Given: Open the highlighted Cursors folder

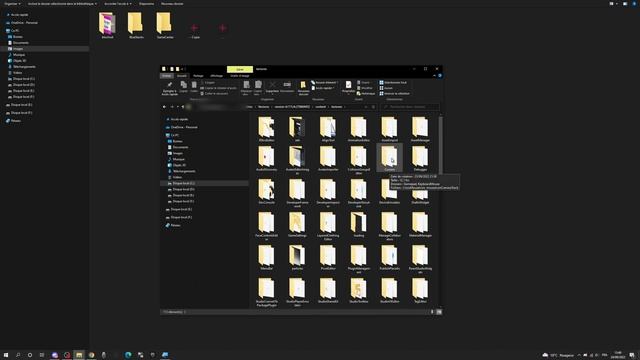Looking at the screenshot, I should click(389, 158).
